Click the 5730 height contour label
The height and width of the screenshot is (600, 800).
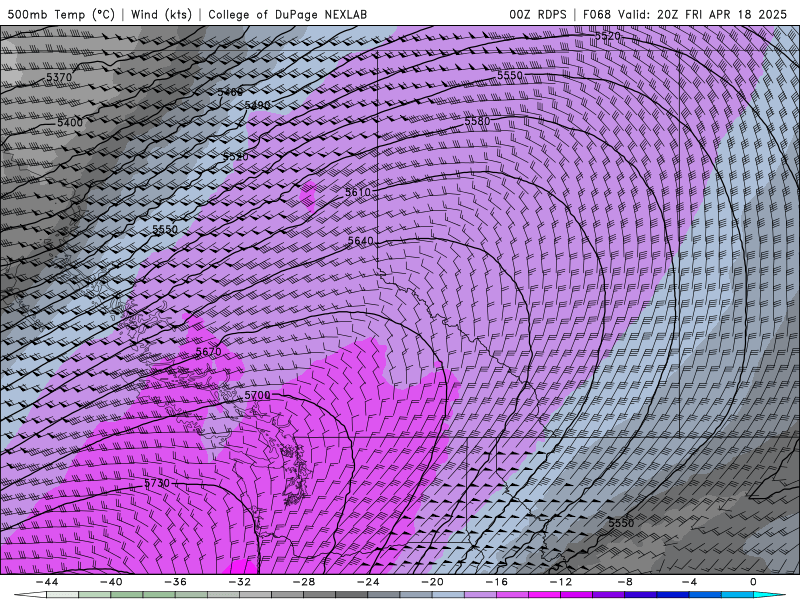point(157,483)
